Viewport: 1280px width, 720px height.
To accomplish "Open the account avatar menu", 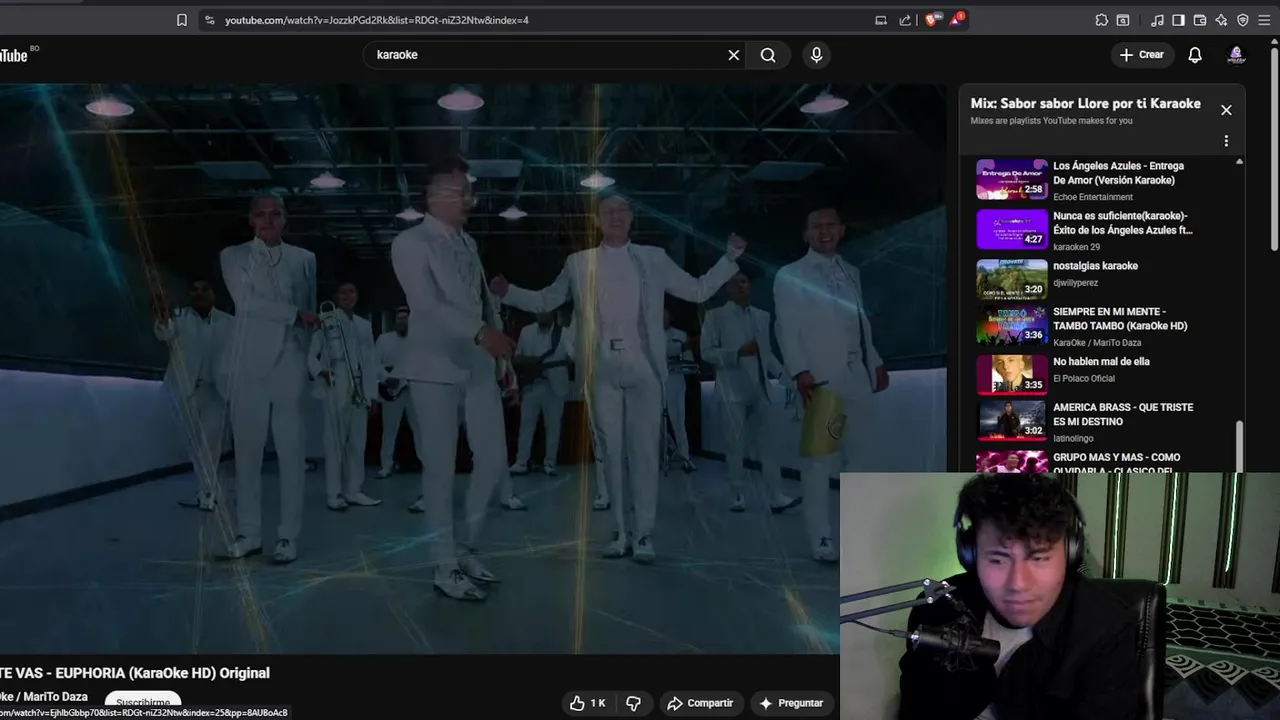I will pos(1236,55).
